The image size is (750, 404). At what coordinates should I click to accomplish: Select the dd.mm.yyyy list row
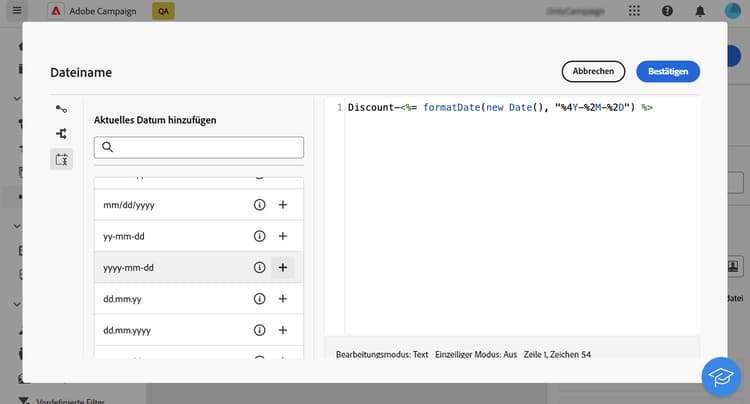[x=199, y=330]
